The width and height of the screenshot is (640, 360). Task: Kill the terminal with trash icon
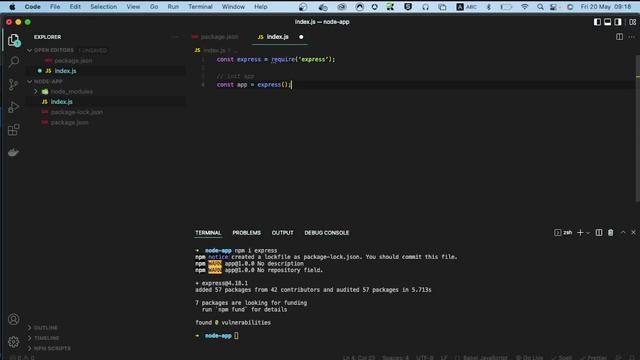[611, 233]
